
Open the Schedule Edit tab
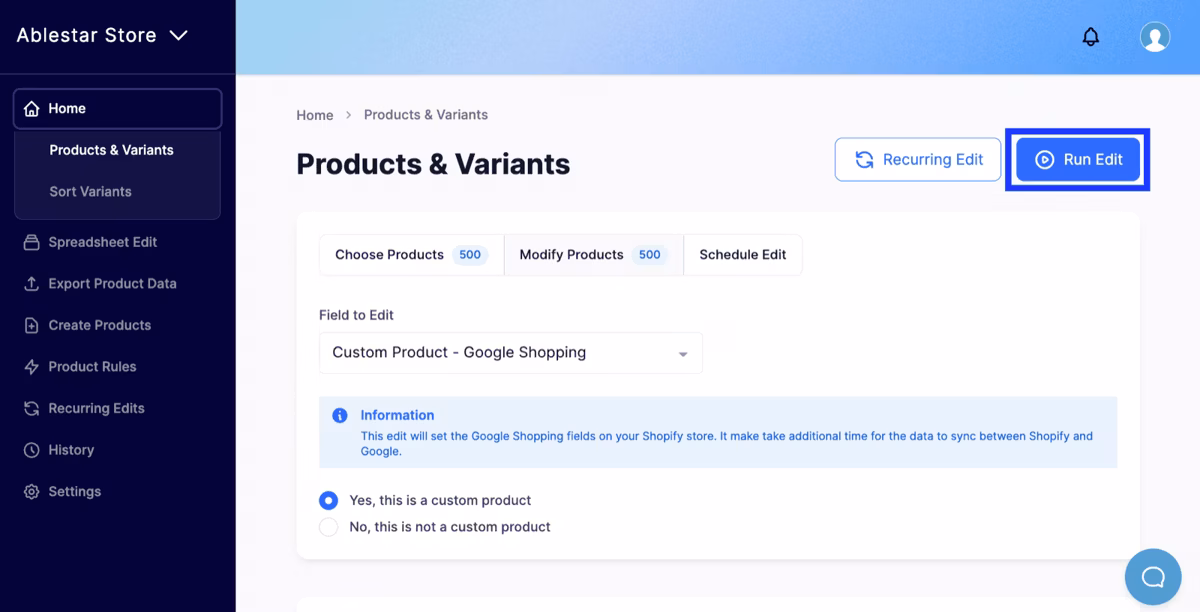[742, 255]
